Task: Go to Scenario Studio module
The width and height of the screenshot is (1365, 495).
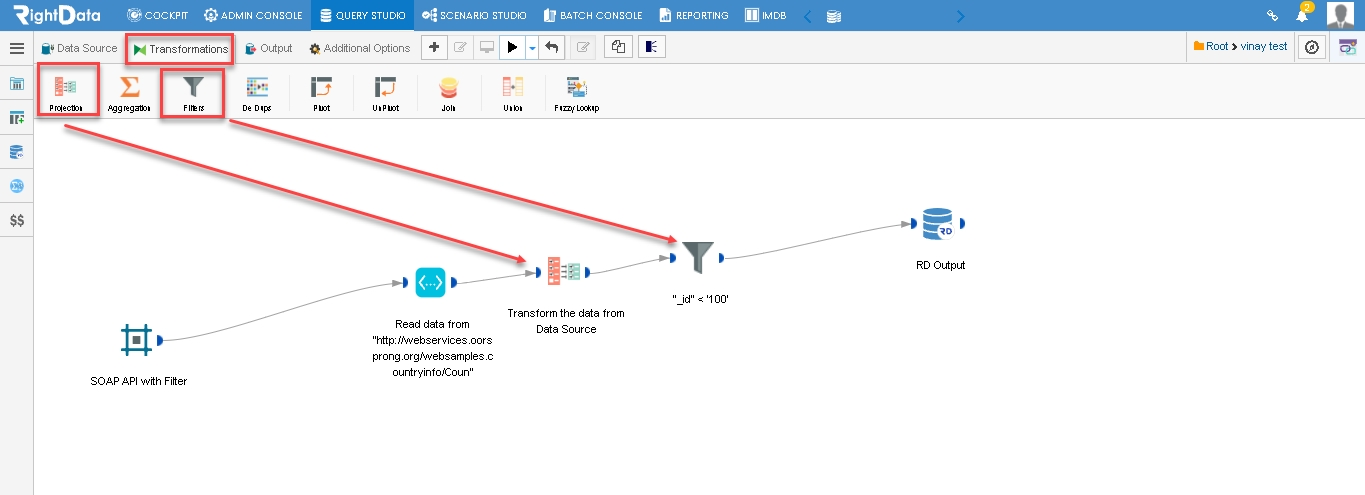Action: tap(474, 16)
